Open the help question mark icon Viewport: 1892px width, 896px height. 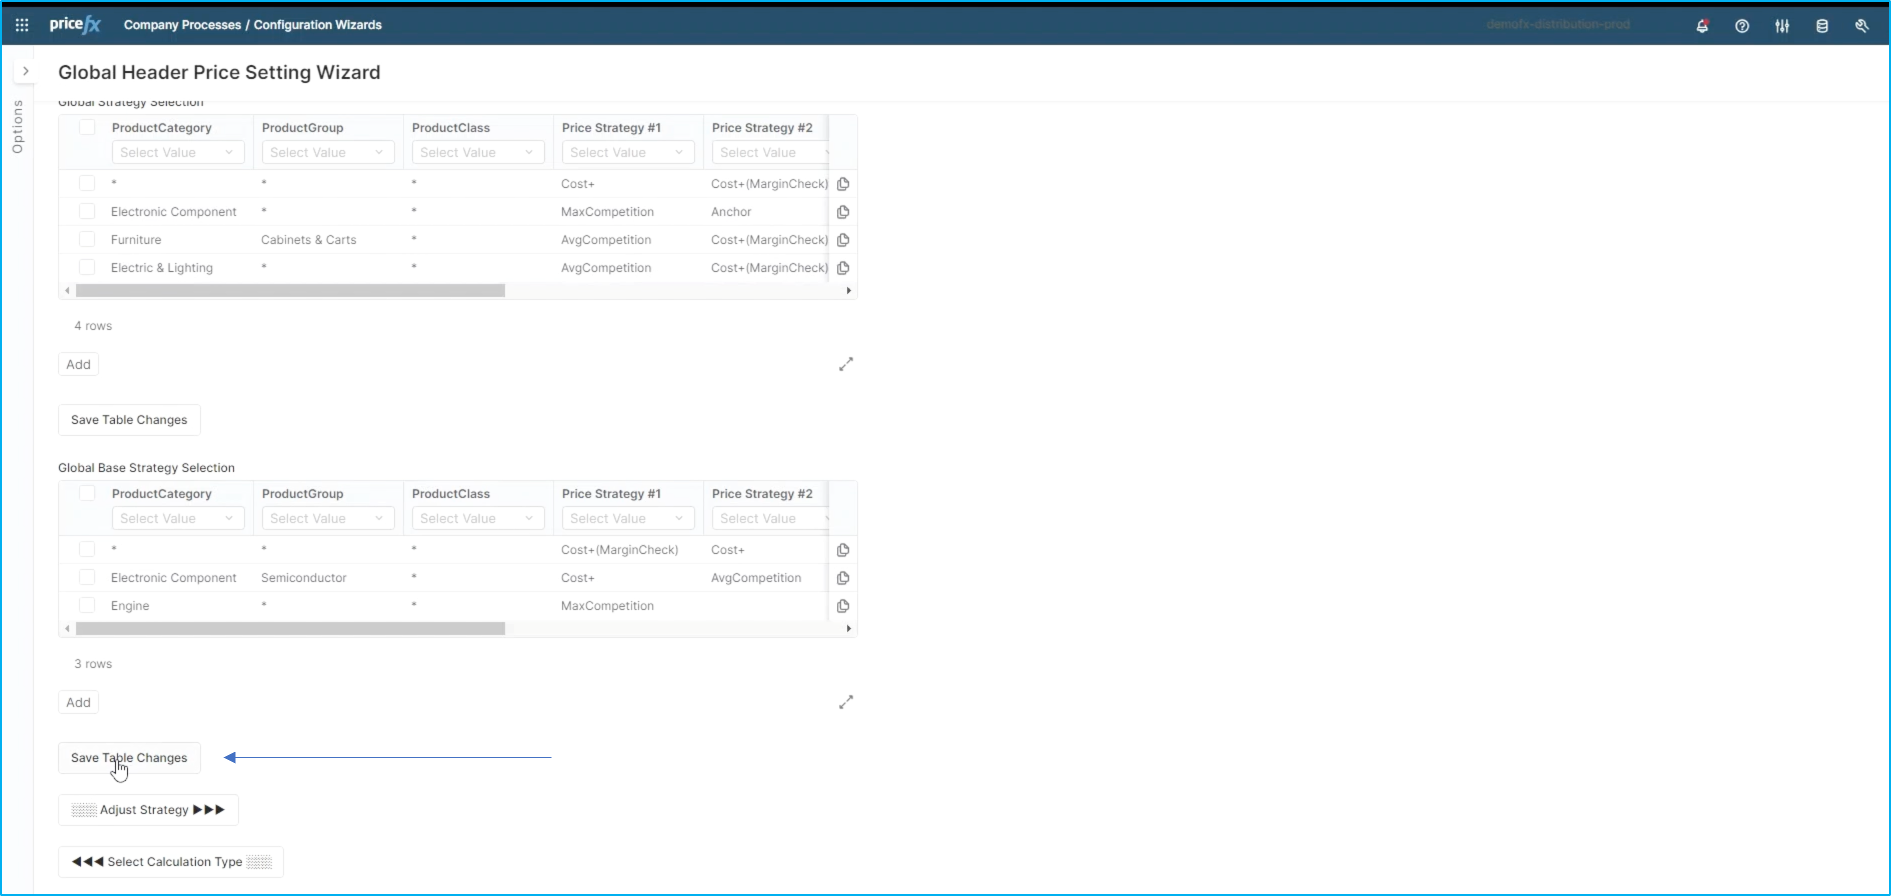[x=1742, y=26]
